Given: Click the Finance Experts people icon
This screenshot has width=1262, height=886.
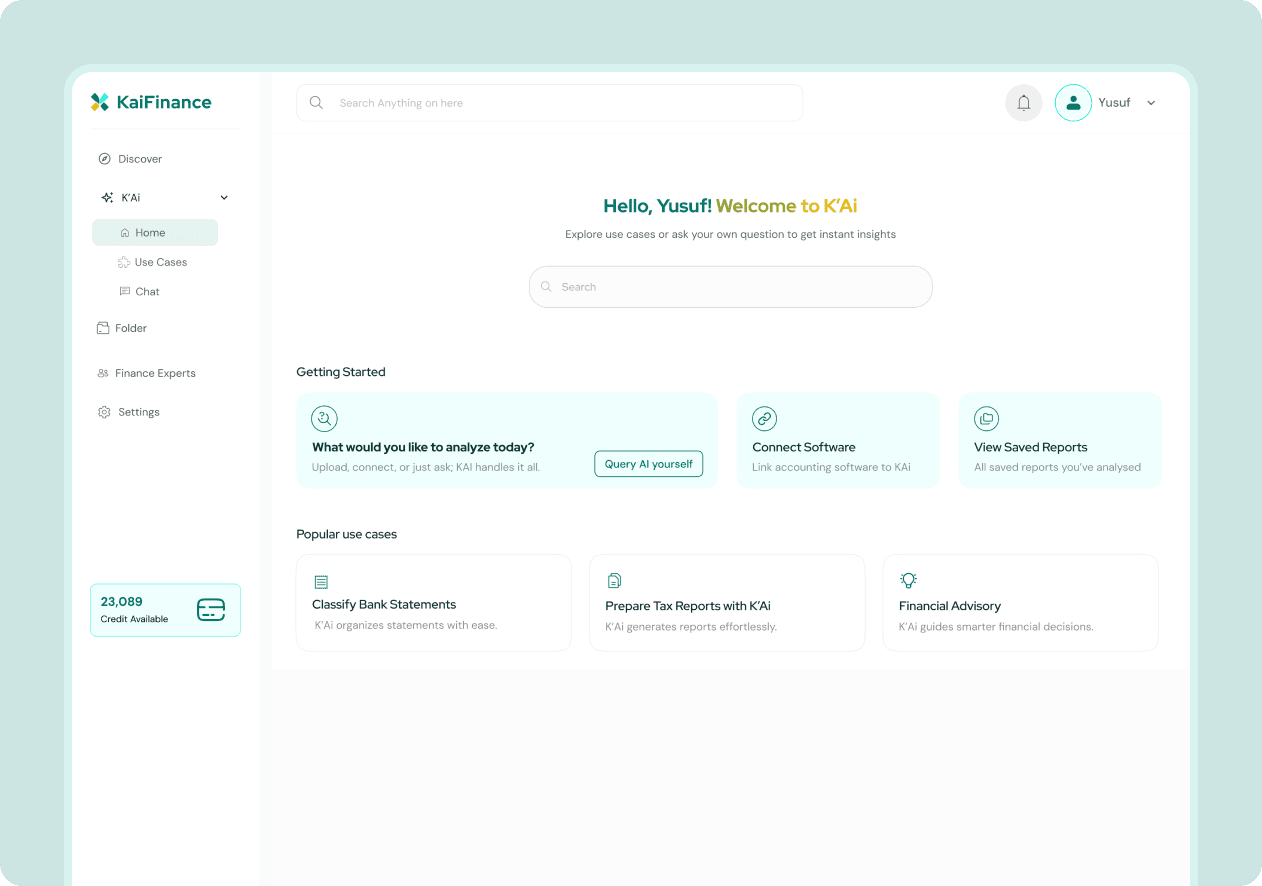Looking at the screenshot, I should 103,372.
